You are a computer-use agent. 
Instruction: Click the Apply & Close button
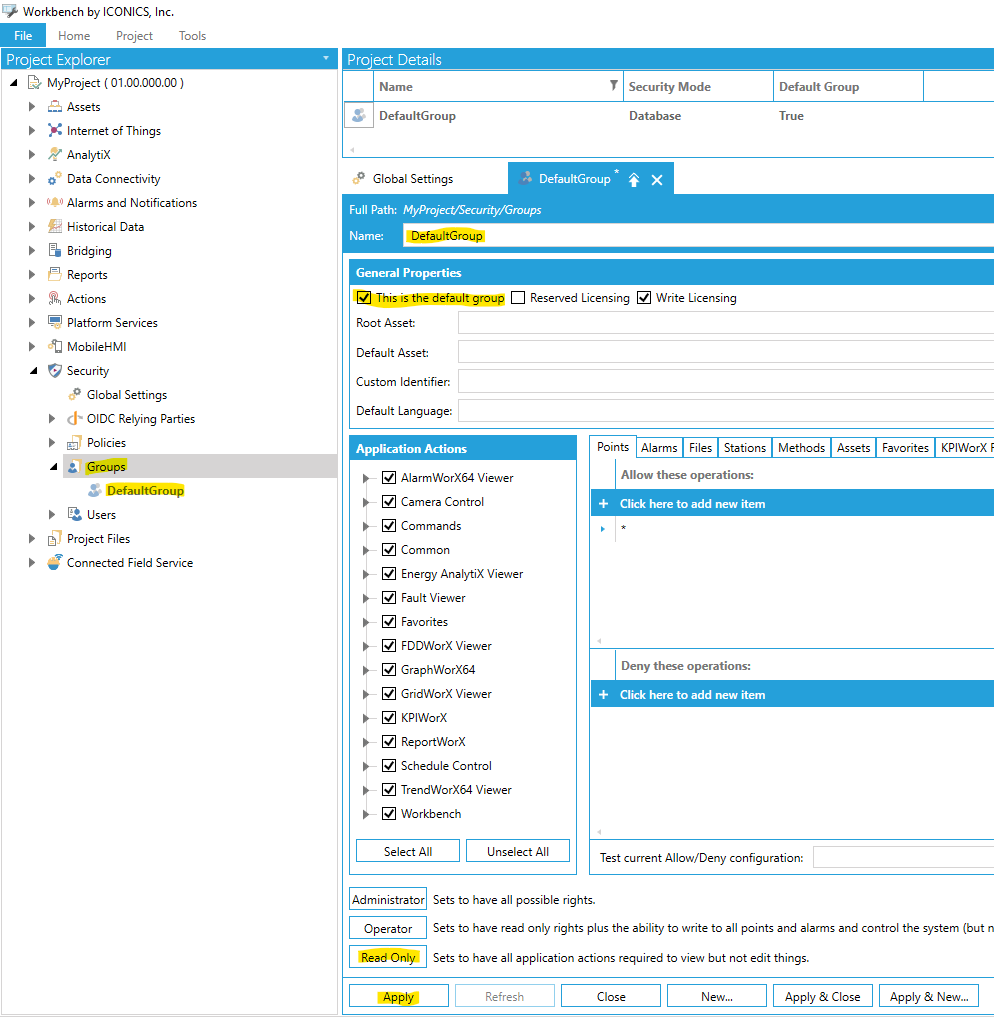tap(822, 997)
